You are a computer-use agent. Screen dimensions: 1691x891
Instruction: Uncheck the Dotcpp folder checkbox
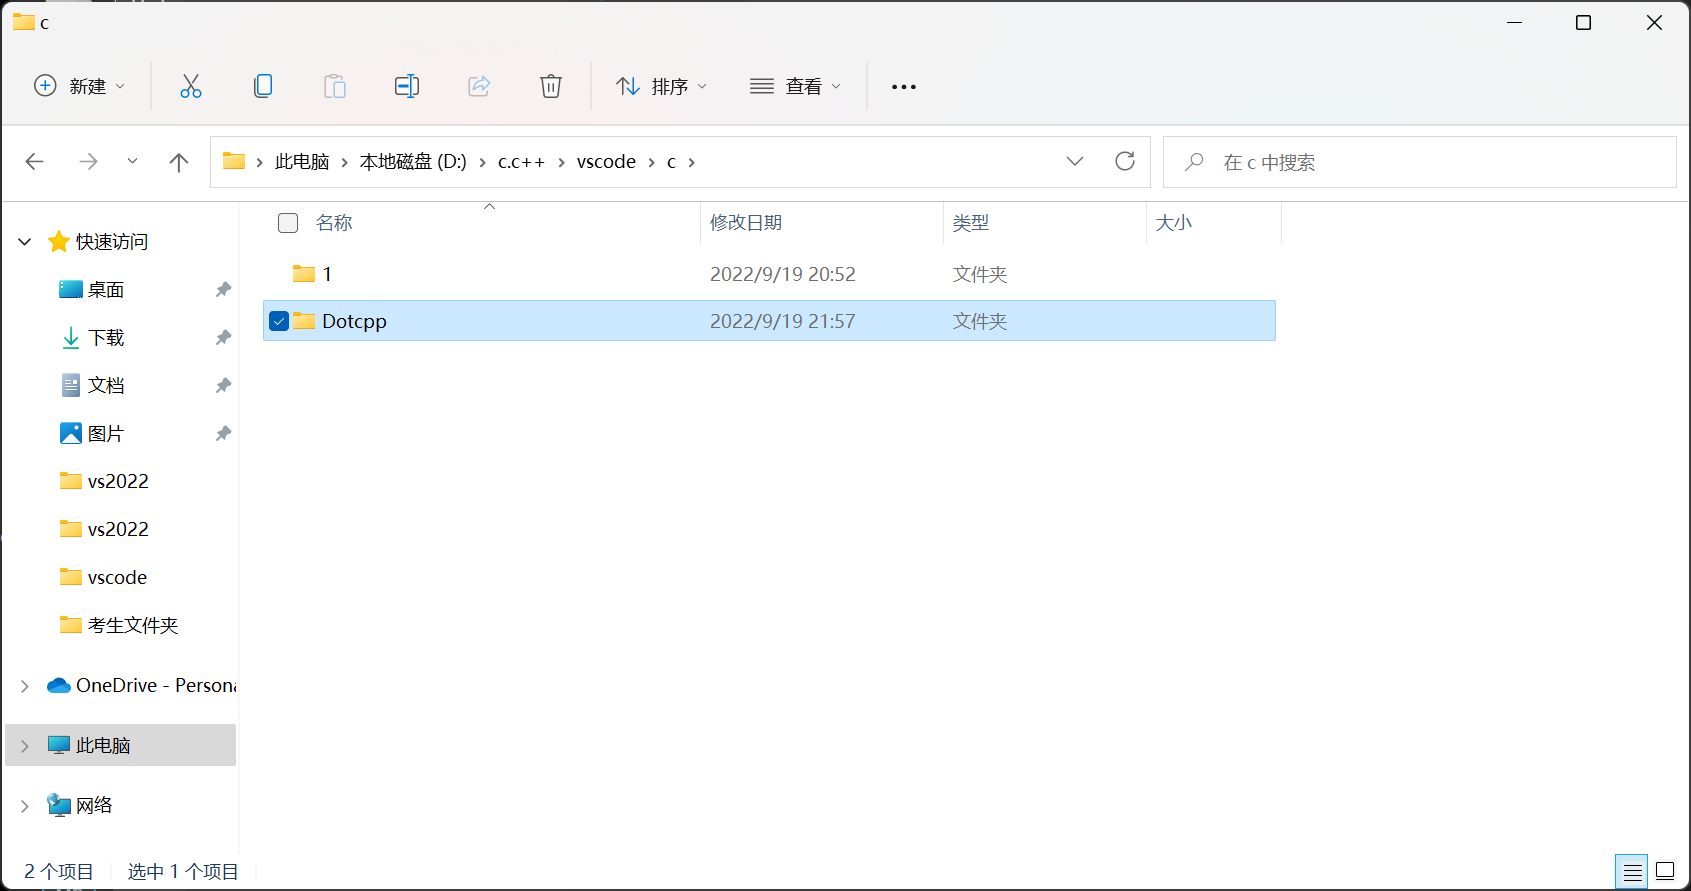[x=279, y=321]
